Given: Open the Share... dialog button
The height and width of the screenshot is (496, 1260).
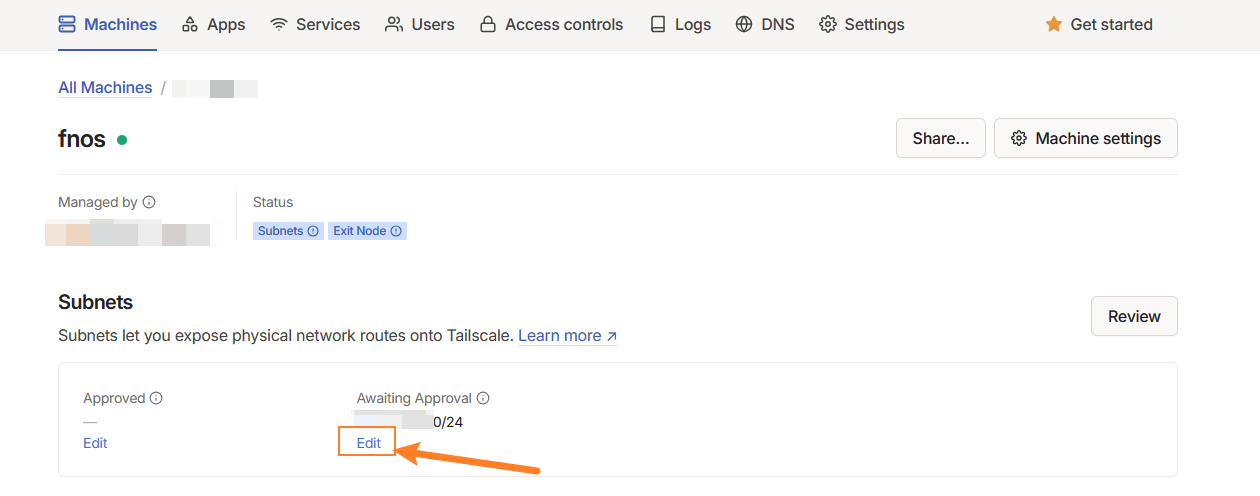Looking at the screenshot, I should pyautogui.click(x=940, y=139).
